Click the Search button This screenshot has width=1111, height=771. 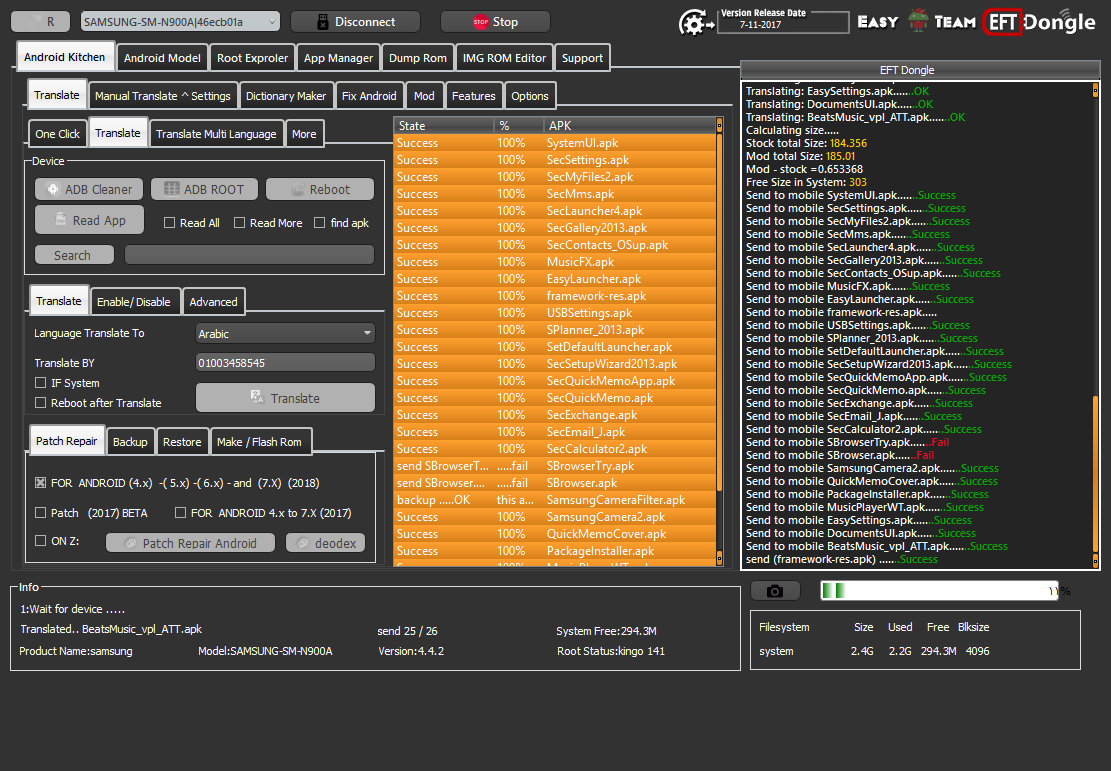tap(74, 255)
